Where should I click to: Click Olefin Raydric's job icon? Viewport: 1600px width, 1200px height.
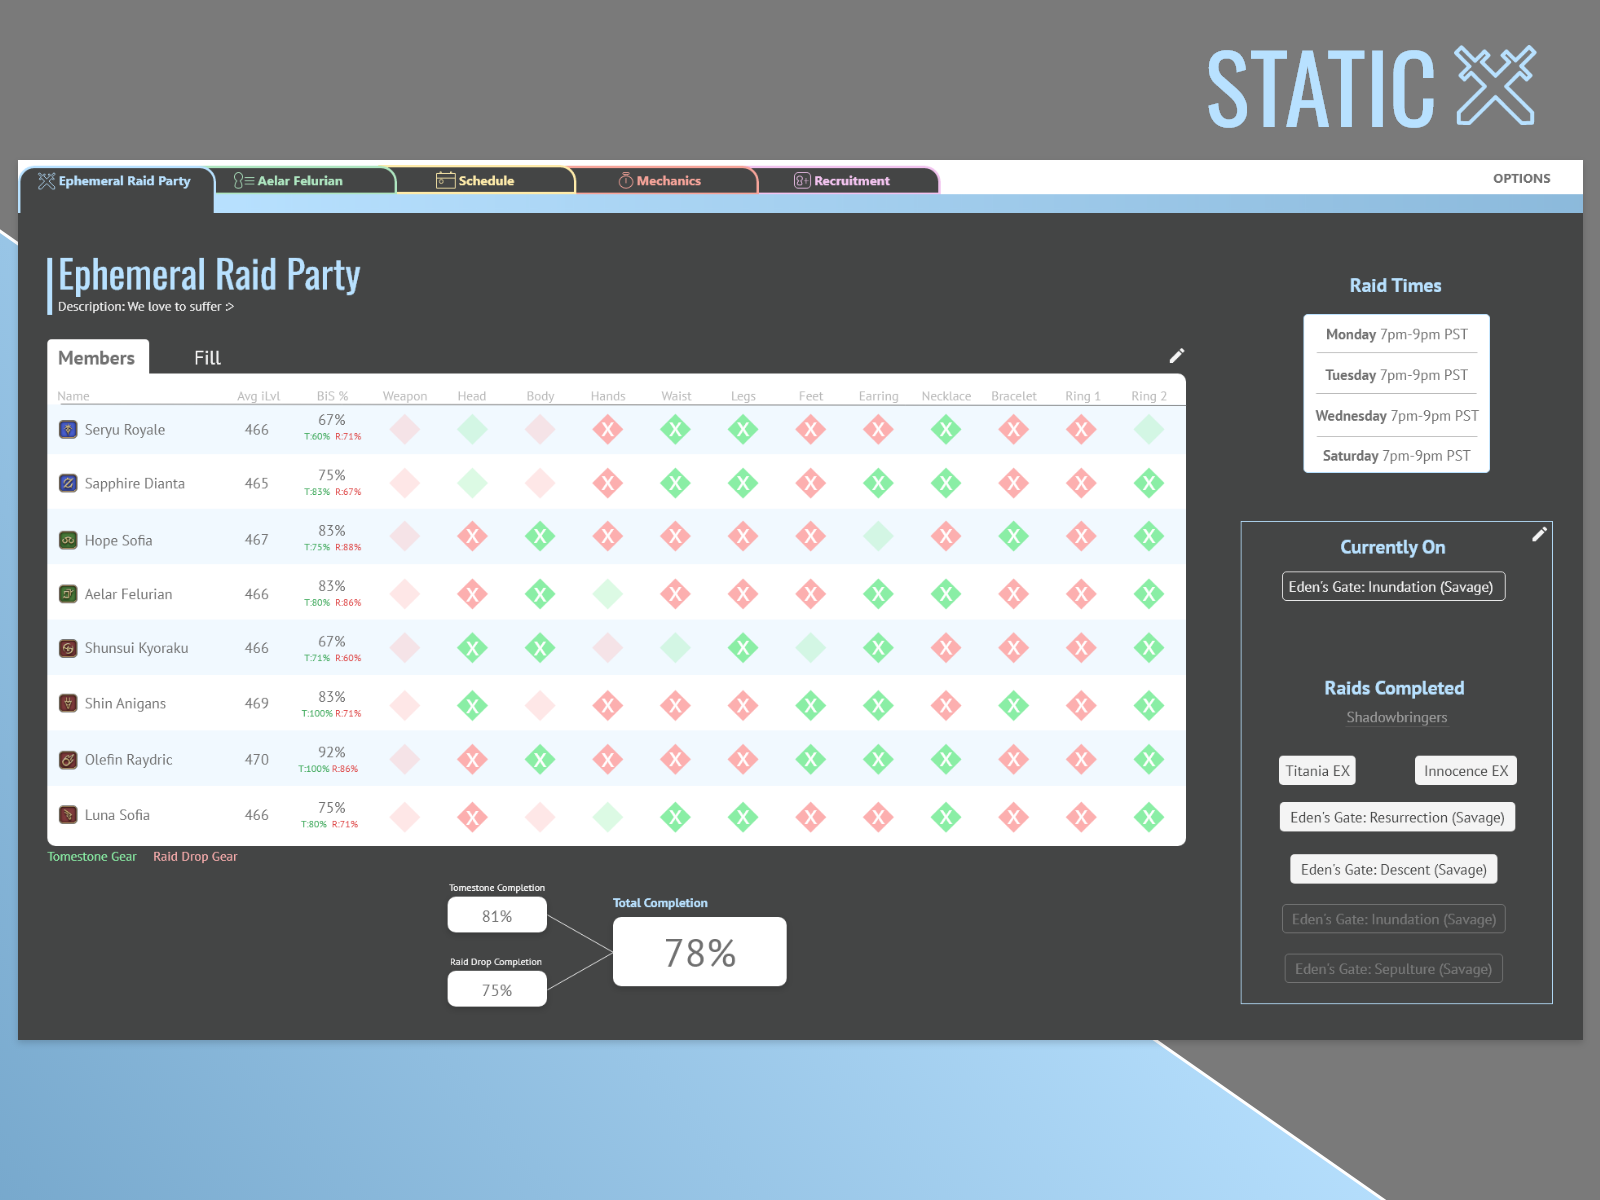click(68, 760)
